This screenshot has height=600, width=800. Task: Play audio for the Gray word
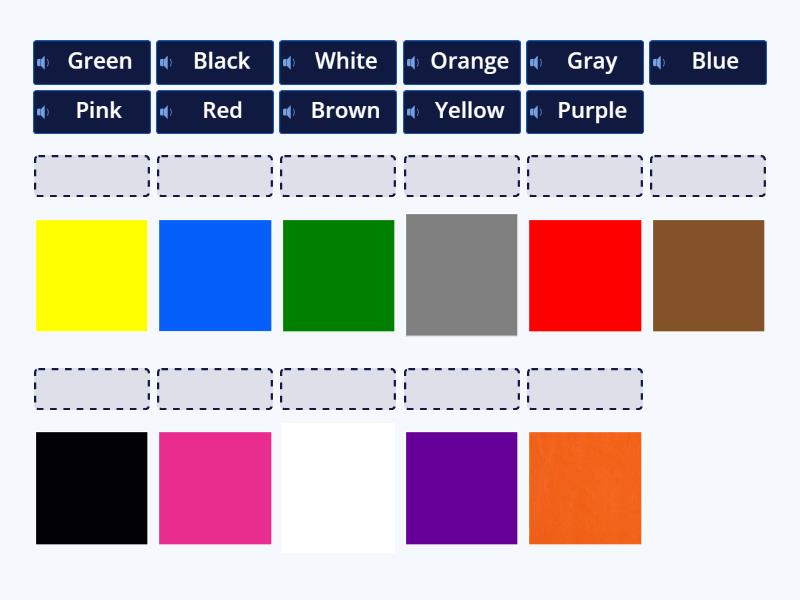click(536, 61)
